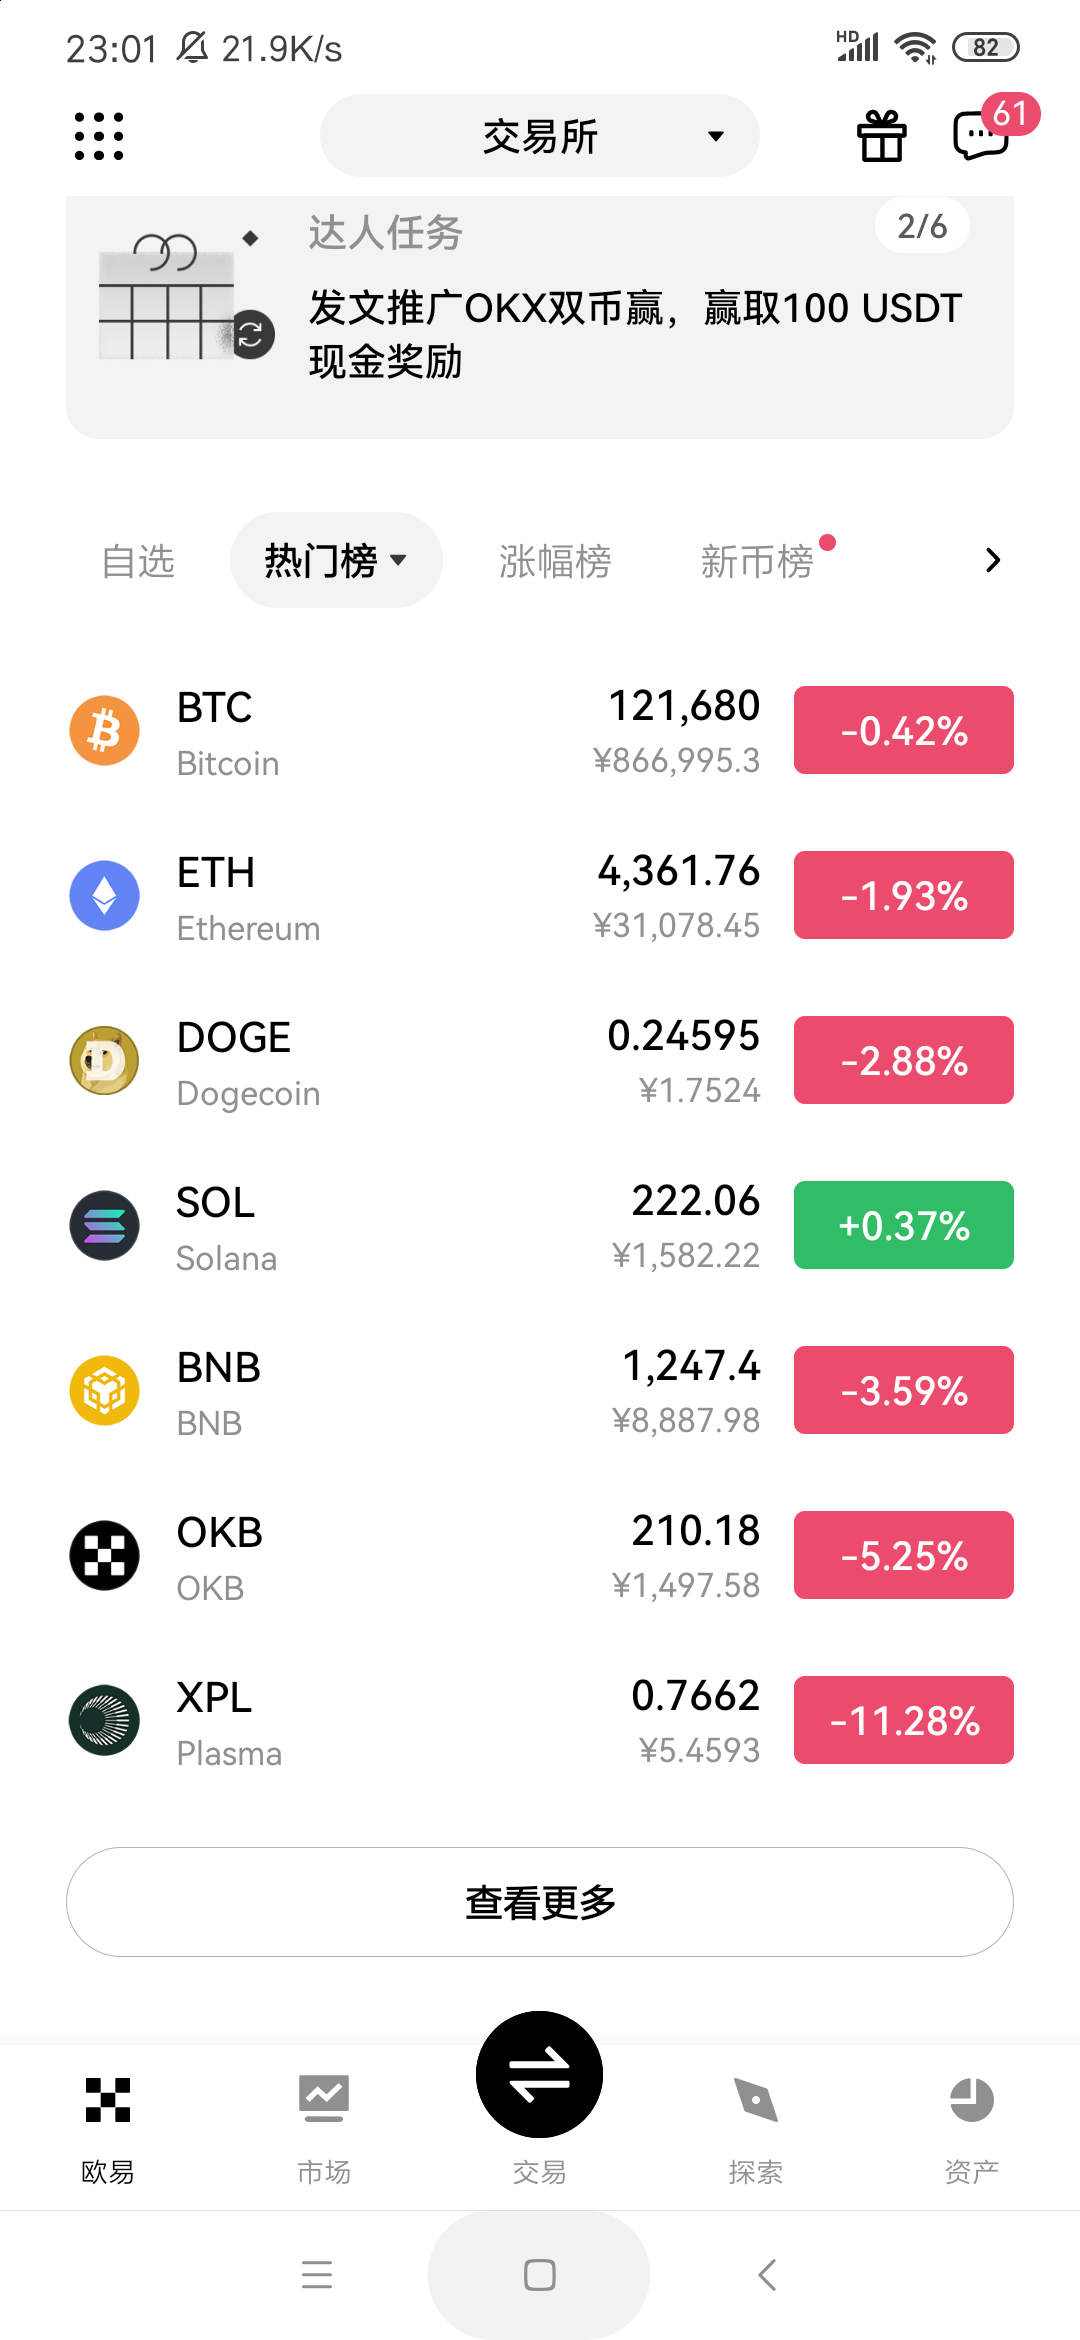1080x2340 pixels.
Task: Open the 市场 market chart icon
Action: click(324, 2100)
